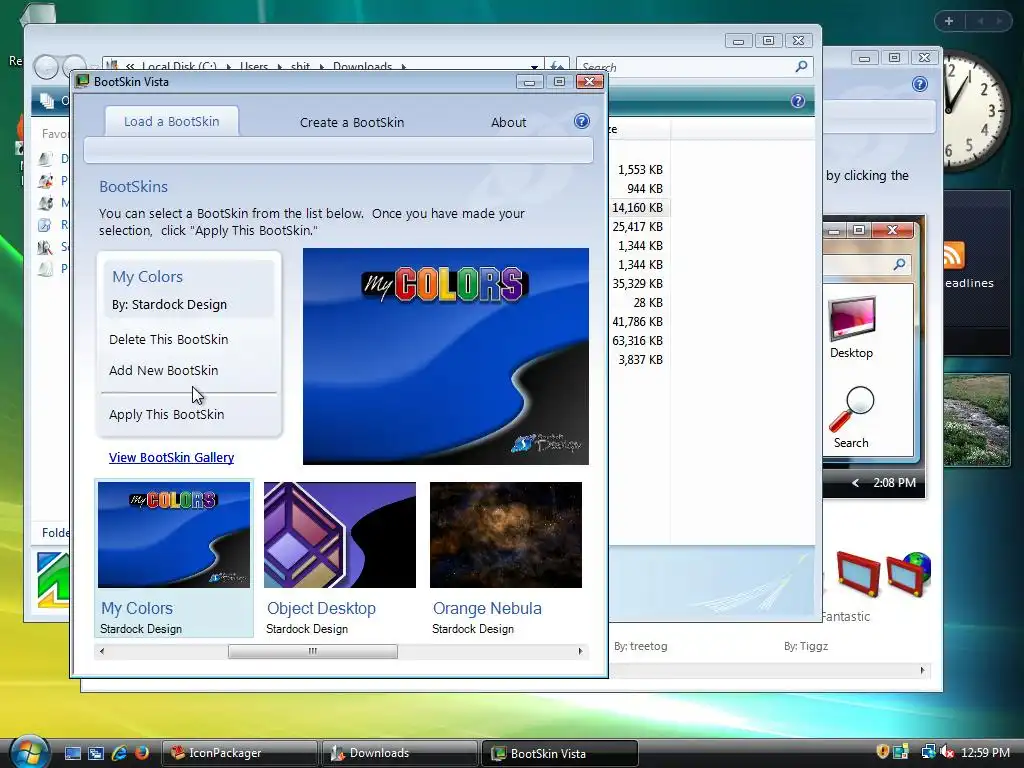Click the IconPackager right scroll arrow
This screenshot has height=768, width=1024.
coord(922,670)
